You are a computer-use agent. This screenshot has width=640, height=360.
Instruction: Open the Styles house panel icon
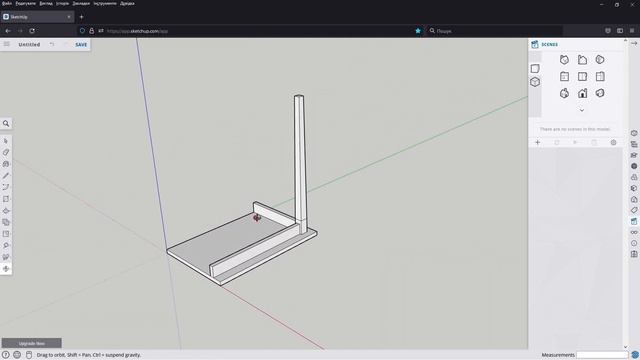(634, 199)
